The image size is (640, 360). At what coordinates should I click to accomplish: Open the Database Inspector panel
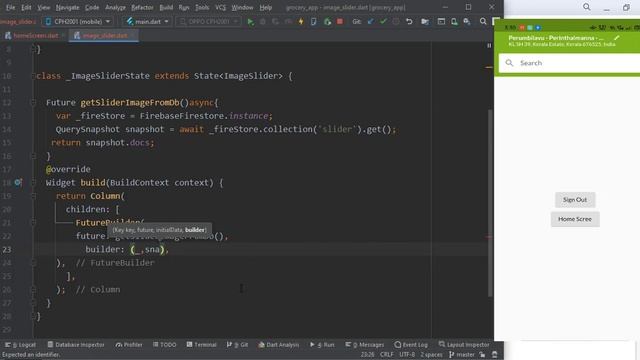coord(76,345)
